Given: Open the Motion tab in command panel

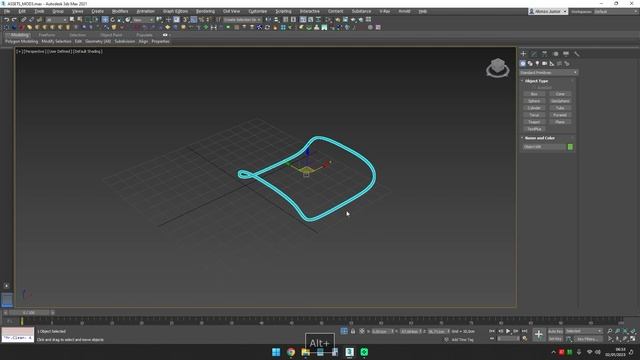Looking at the screenshot, I should 556,53.
